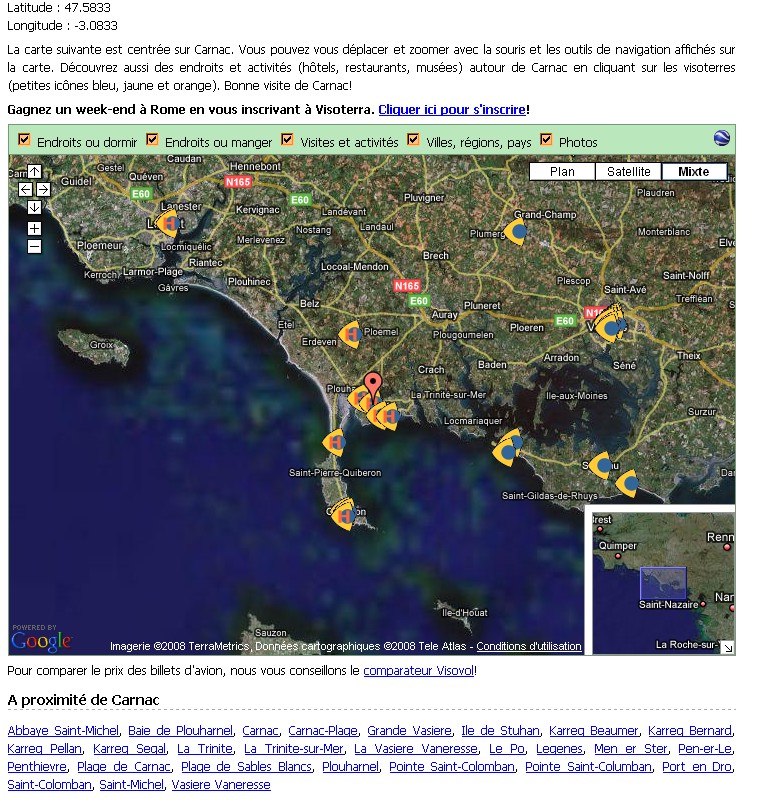This screenshot has width=762, height=807.
Task: Open the Vasiere Vaneresse link
Action: coord(221,785)
